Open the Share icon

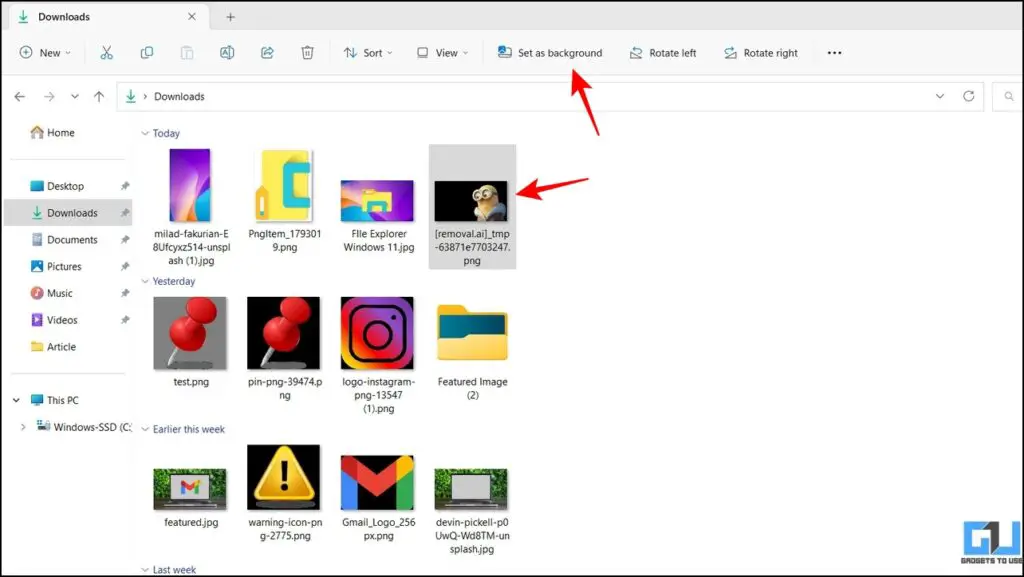267,52
